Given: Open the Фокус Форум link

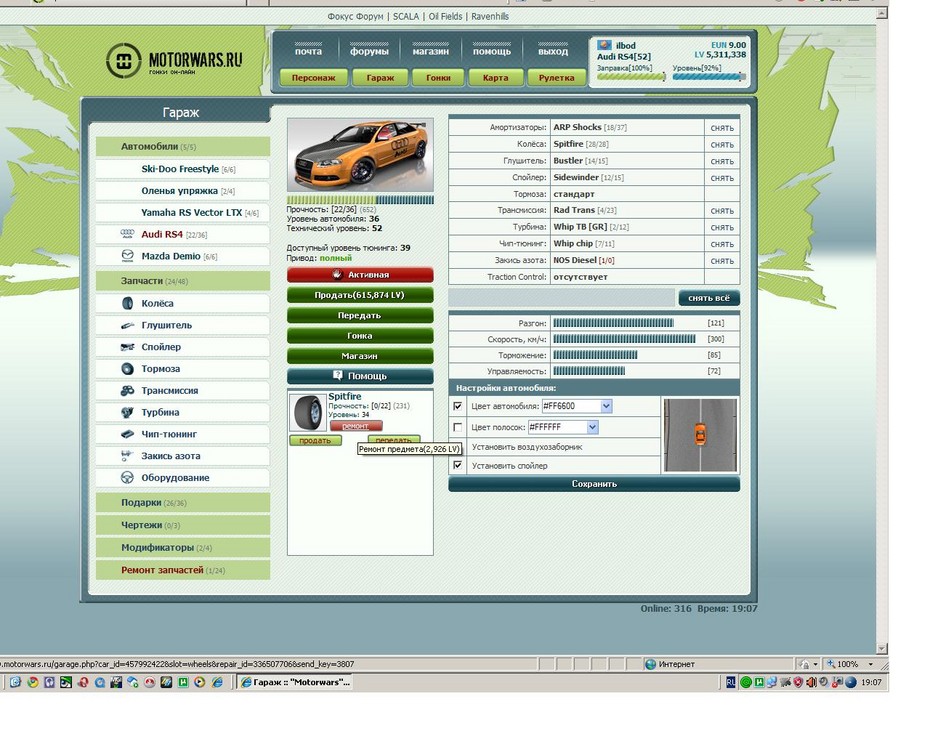Looking at the screenshot, I should [355, 17].
